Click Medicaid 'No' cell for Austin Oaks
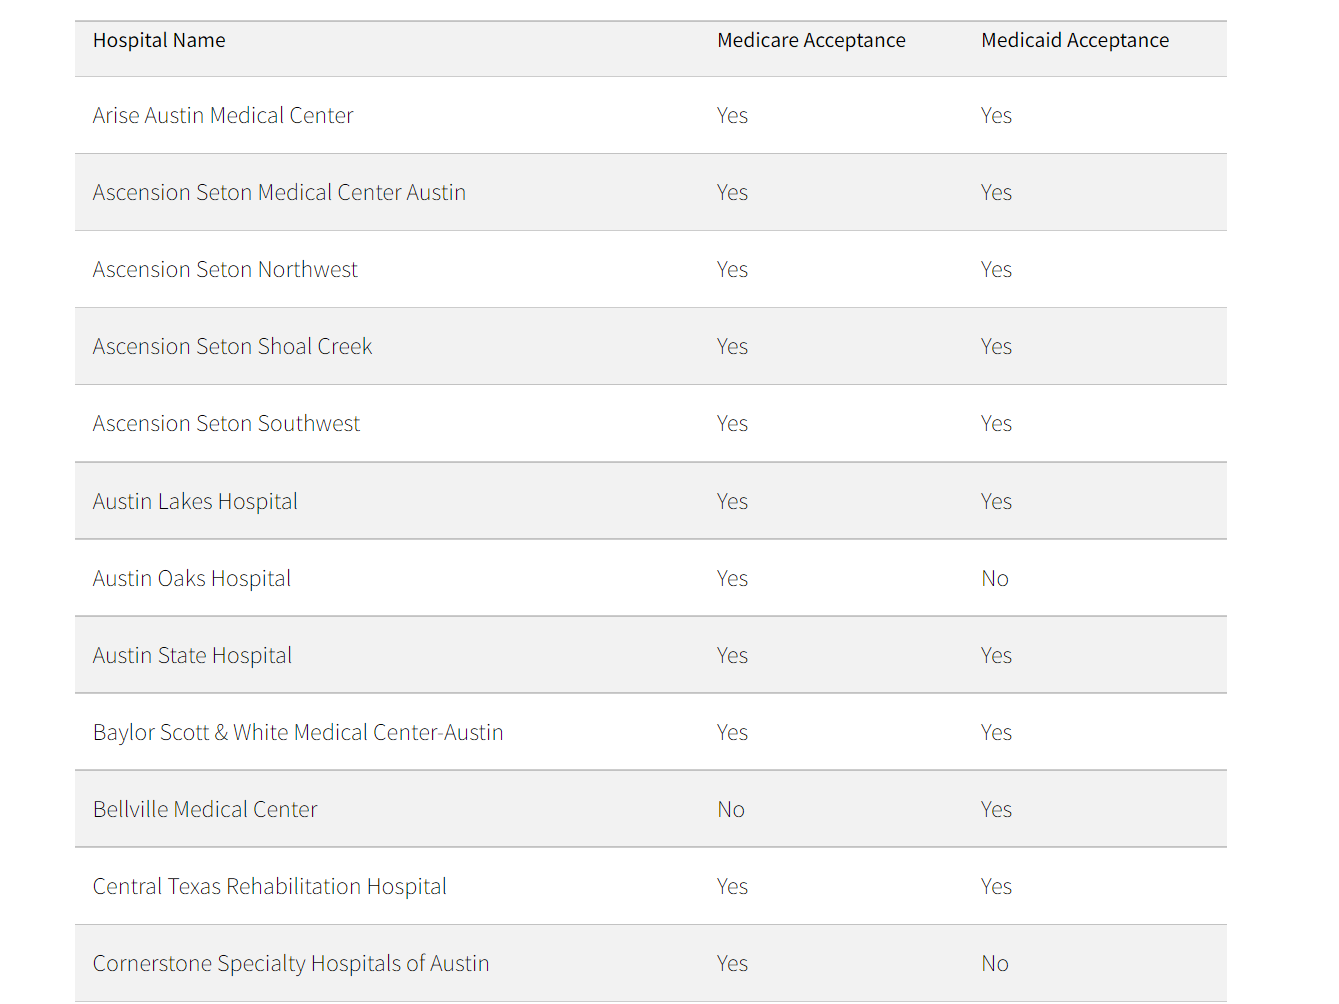 click(994, 579)
